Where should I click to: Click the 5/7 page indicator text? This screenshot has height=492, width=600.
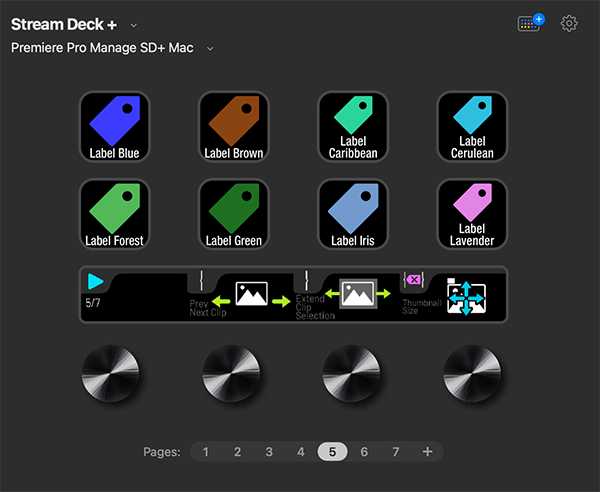[x=93, y=303]
